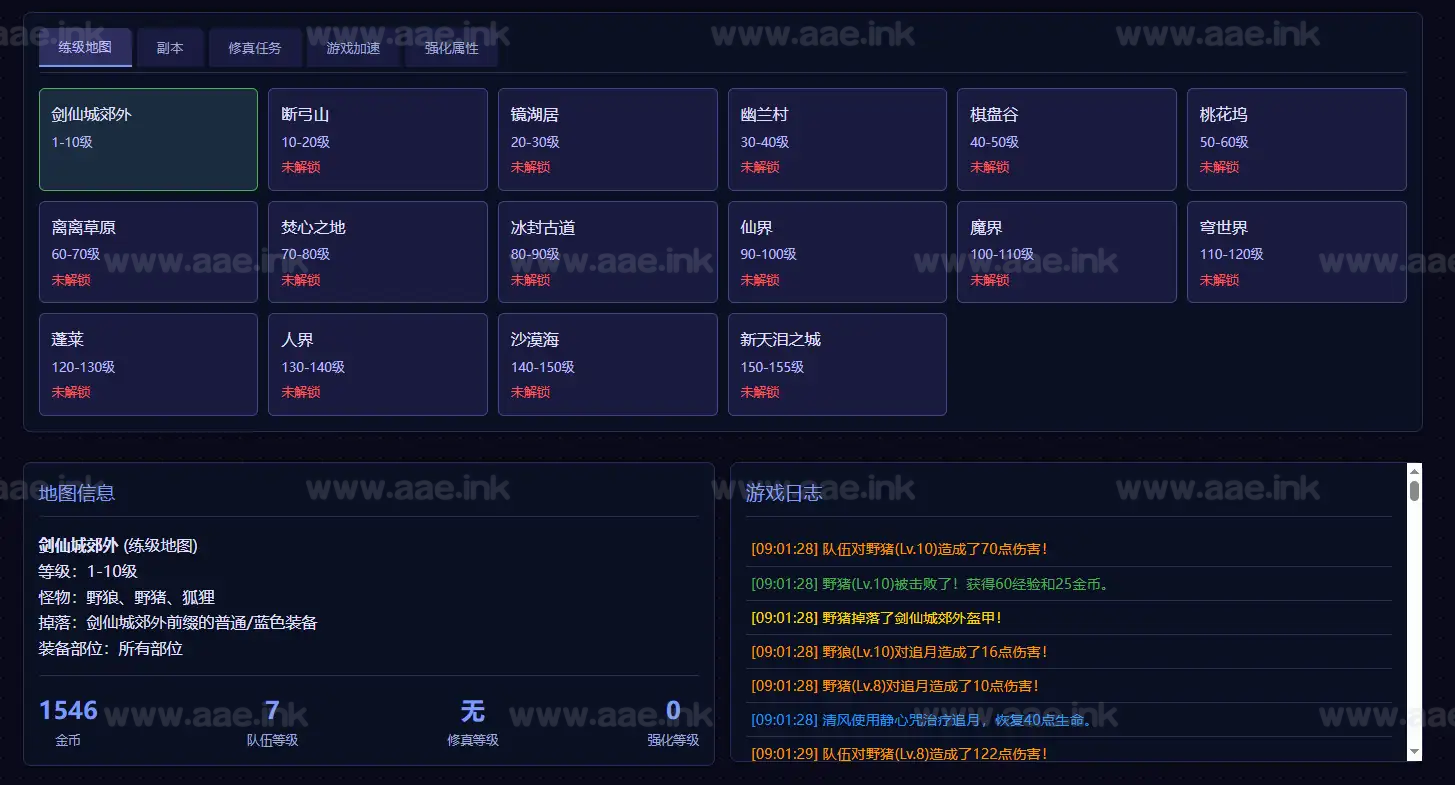The image size is (1455, 785).
Task: Switch to the 副本 tab
Action: [170, 47]
